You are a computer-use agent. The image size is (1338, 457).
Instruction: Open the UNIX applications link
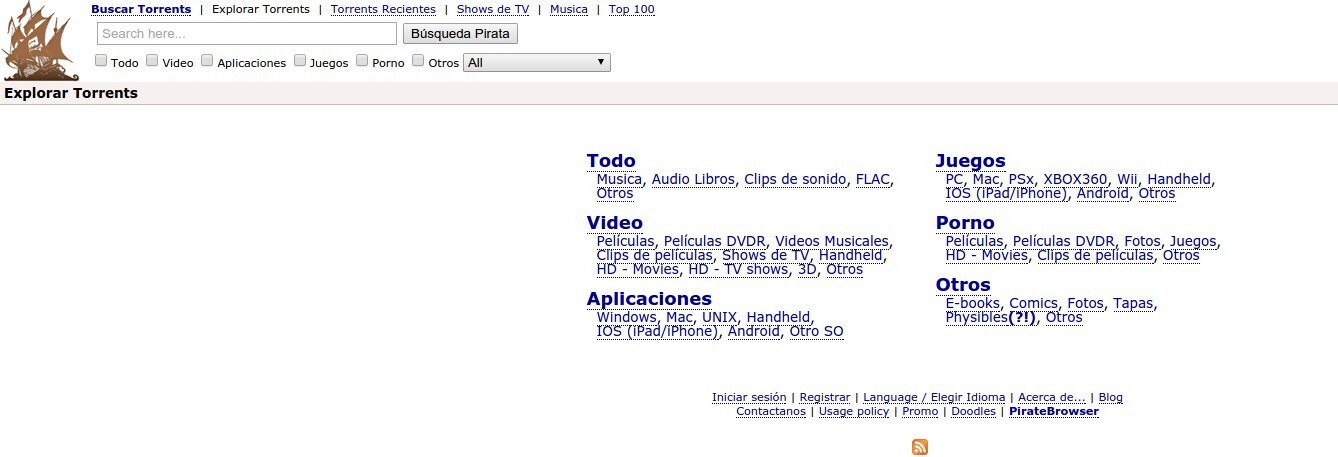[x=719, y=318]
